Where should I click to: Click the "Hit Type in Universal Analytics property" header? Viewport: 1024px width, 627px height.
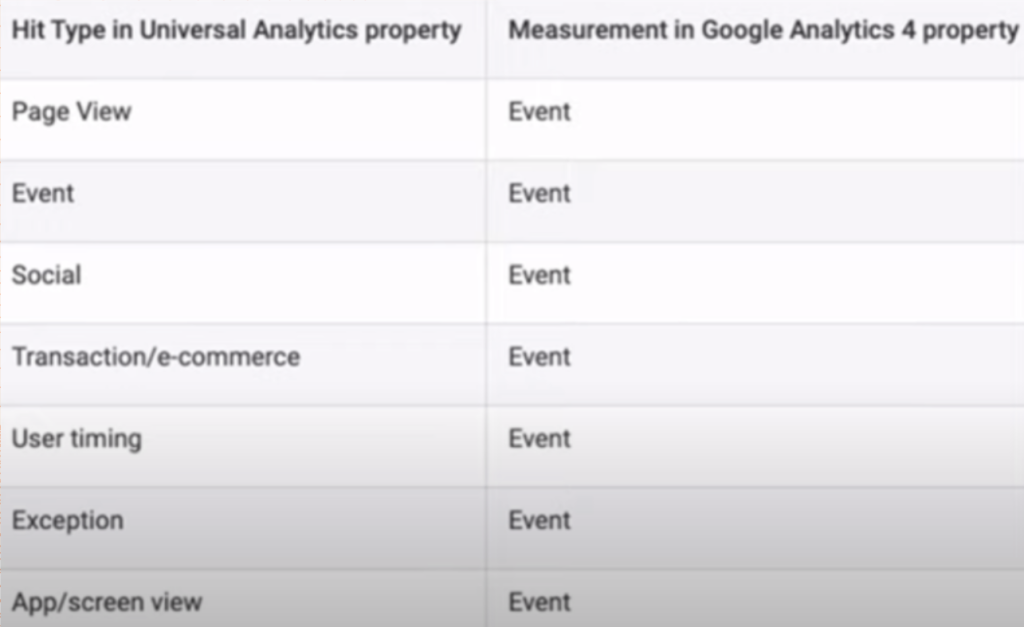[x=236, y=30]
